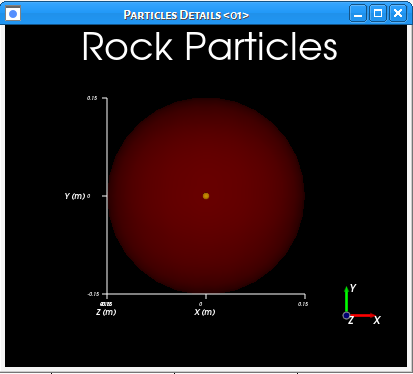Viewport: 413px width, 374px height.
Task: Click the X label of orientation triad
Action: (x=377, y=320)
